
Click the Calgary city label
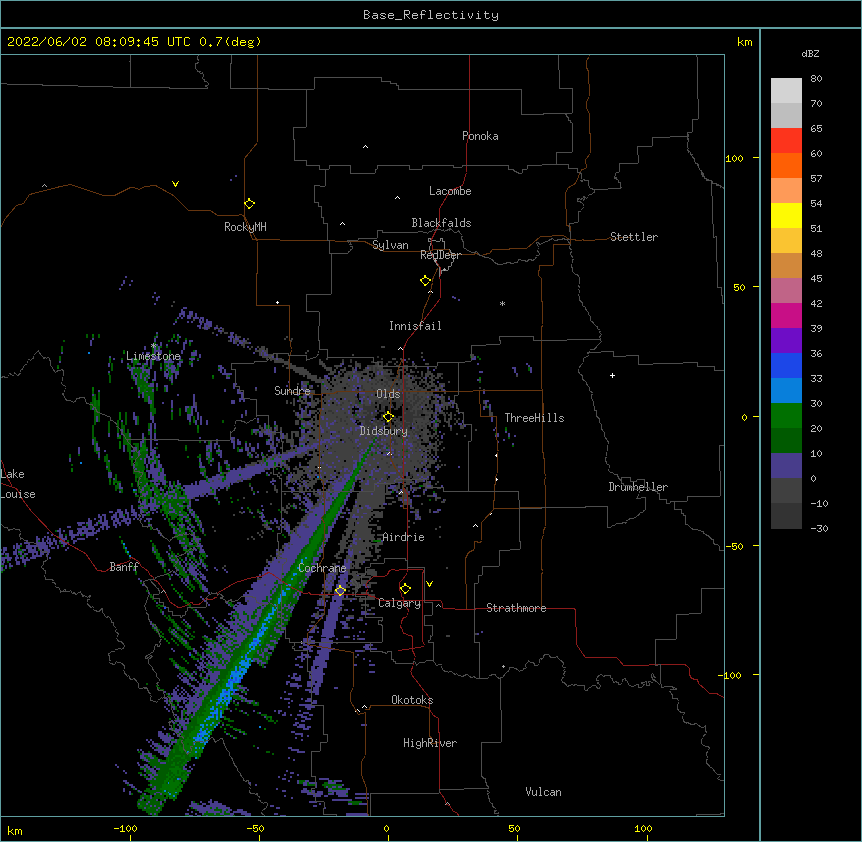click(x=400, y=603)
